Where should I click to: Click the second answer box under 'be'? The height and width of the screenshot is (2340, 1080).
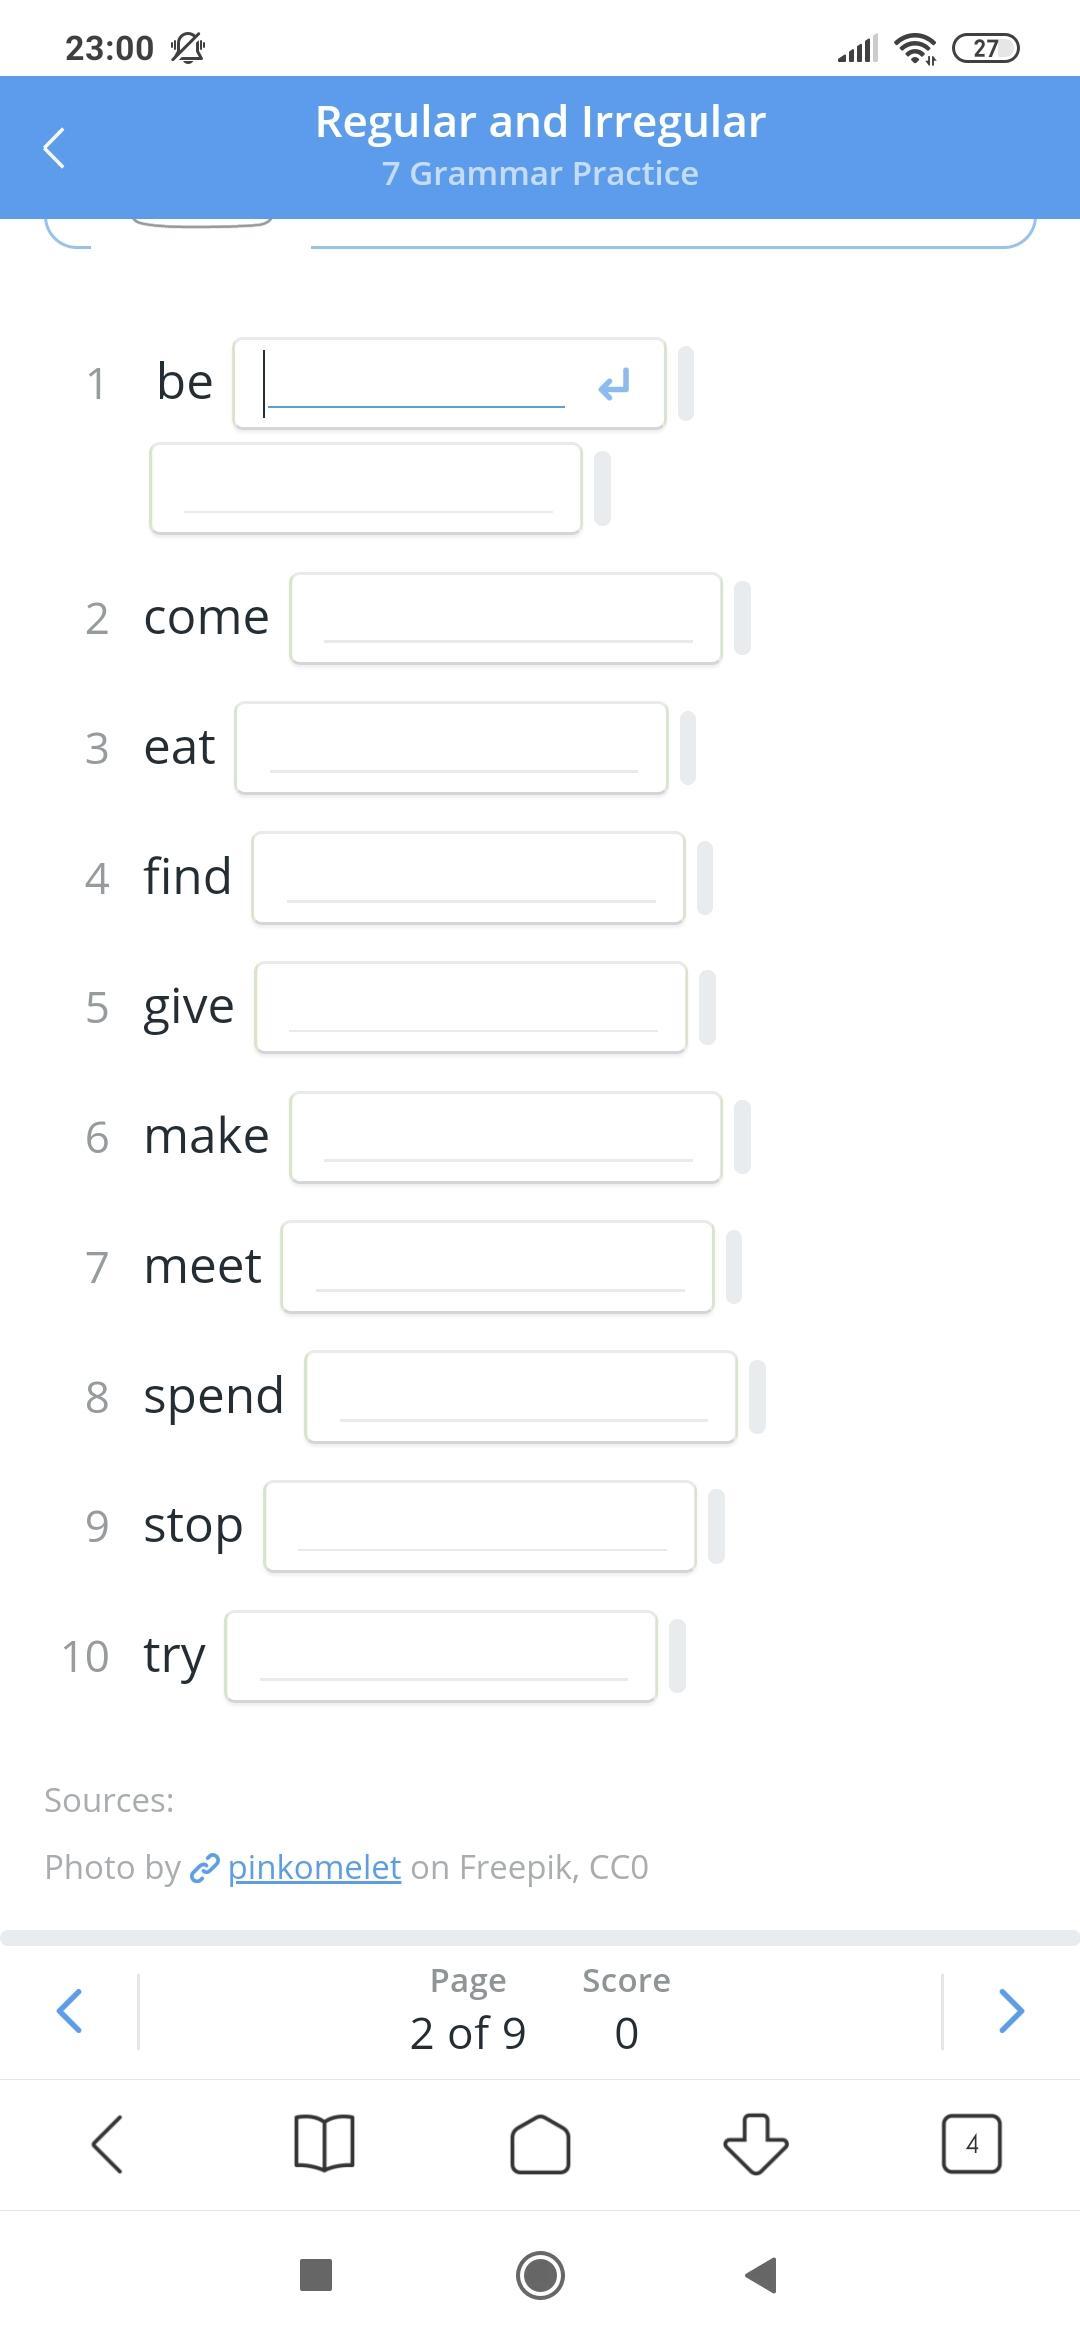point(366,489)
